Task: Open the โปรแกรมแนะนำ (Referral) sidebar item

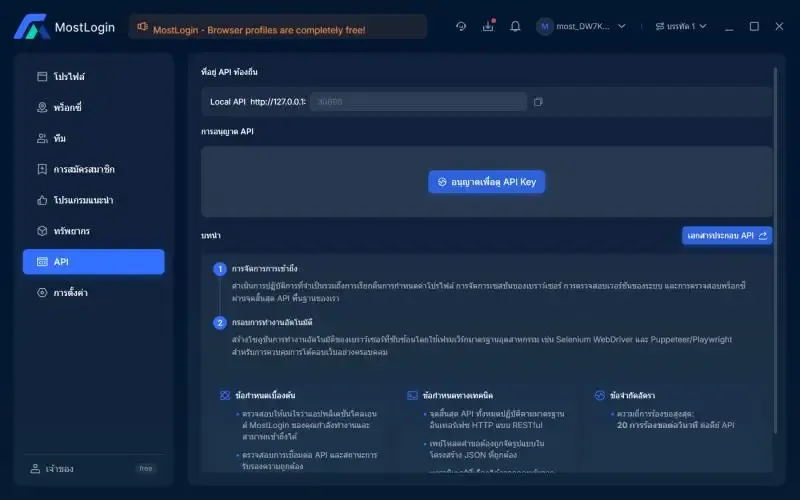Action: pos(93,200)
